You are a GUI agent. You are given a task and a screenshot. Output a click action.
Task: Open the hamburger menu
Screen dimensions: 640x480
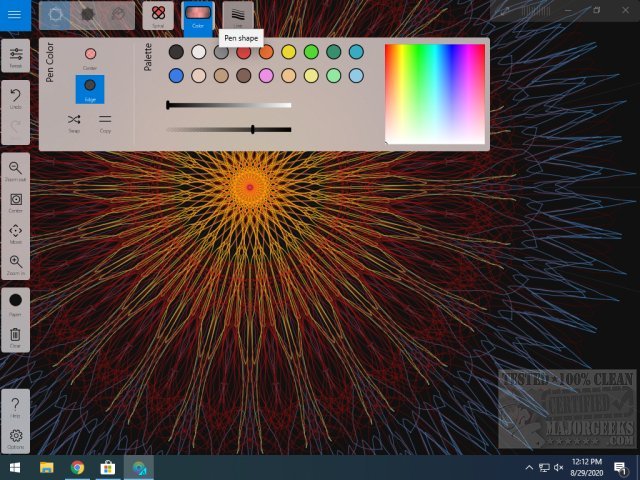[15, 15]
